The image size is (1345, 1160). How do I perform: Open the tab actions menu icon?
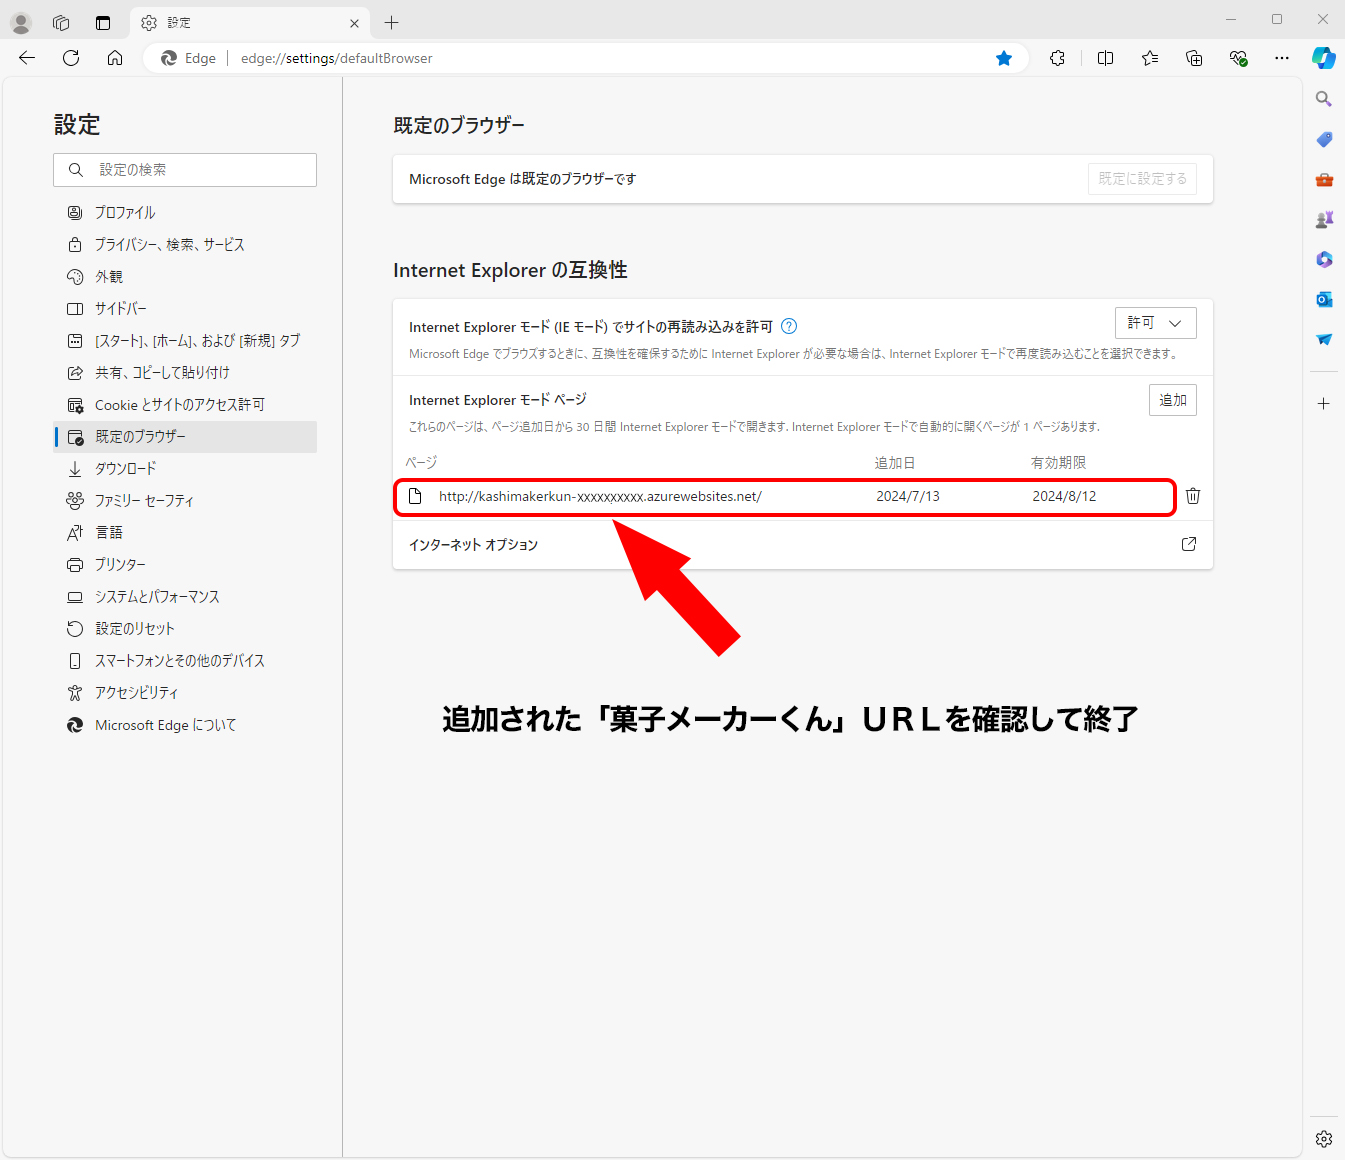(x=103, y=22)
